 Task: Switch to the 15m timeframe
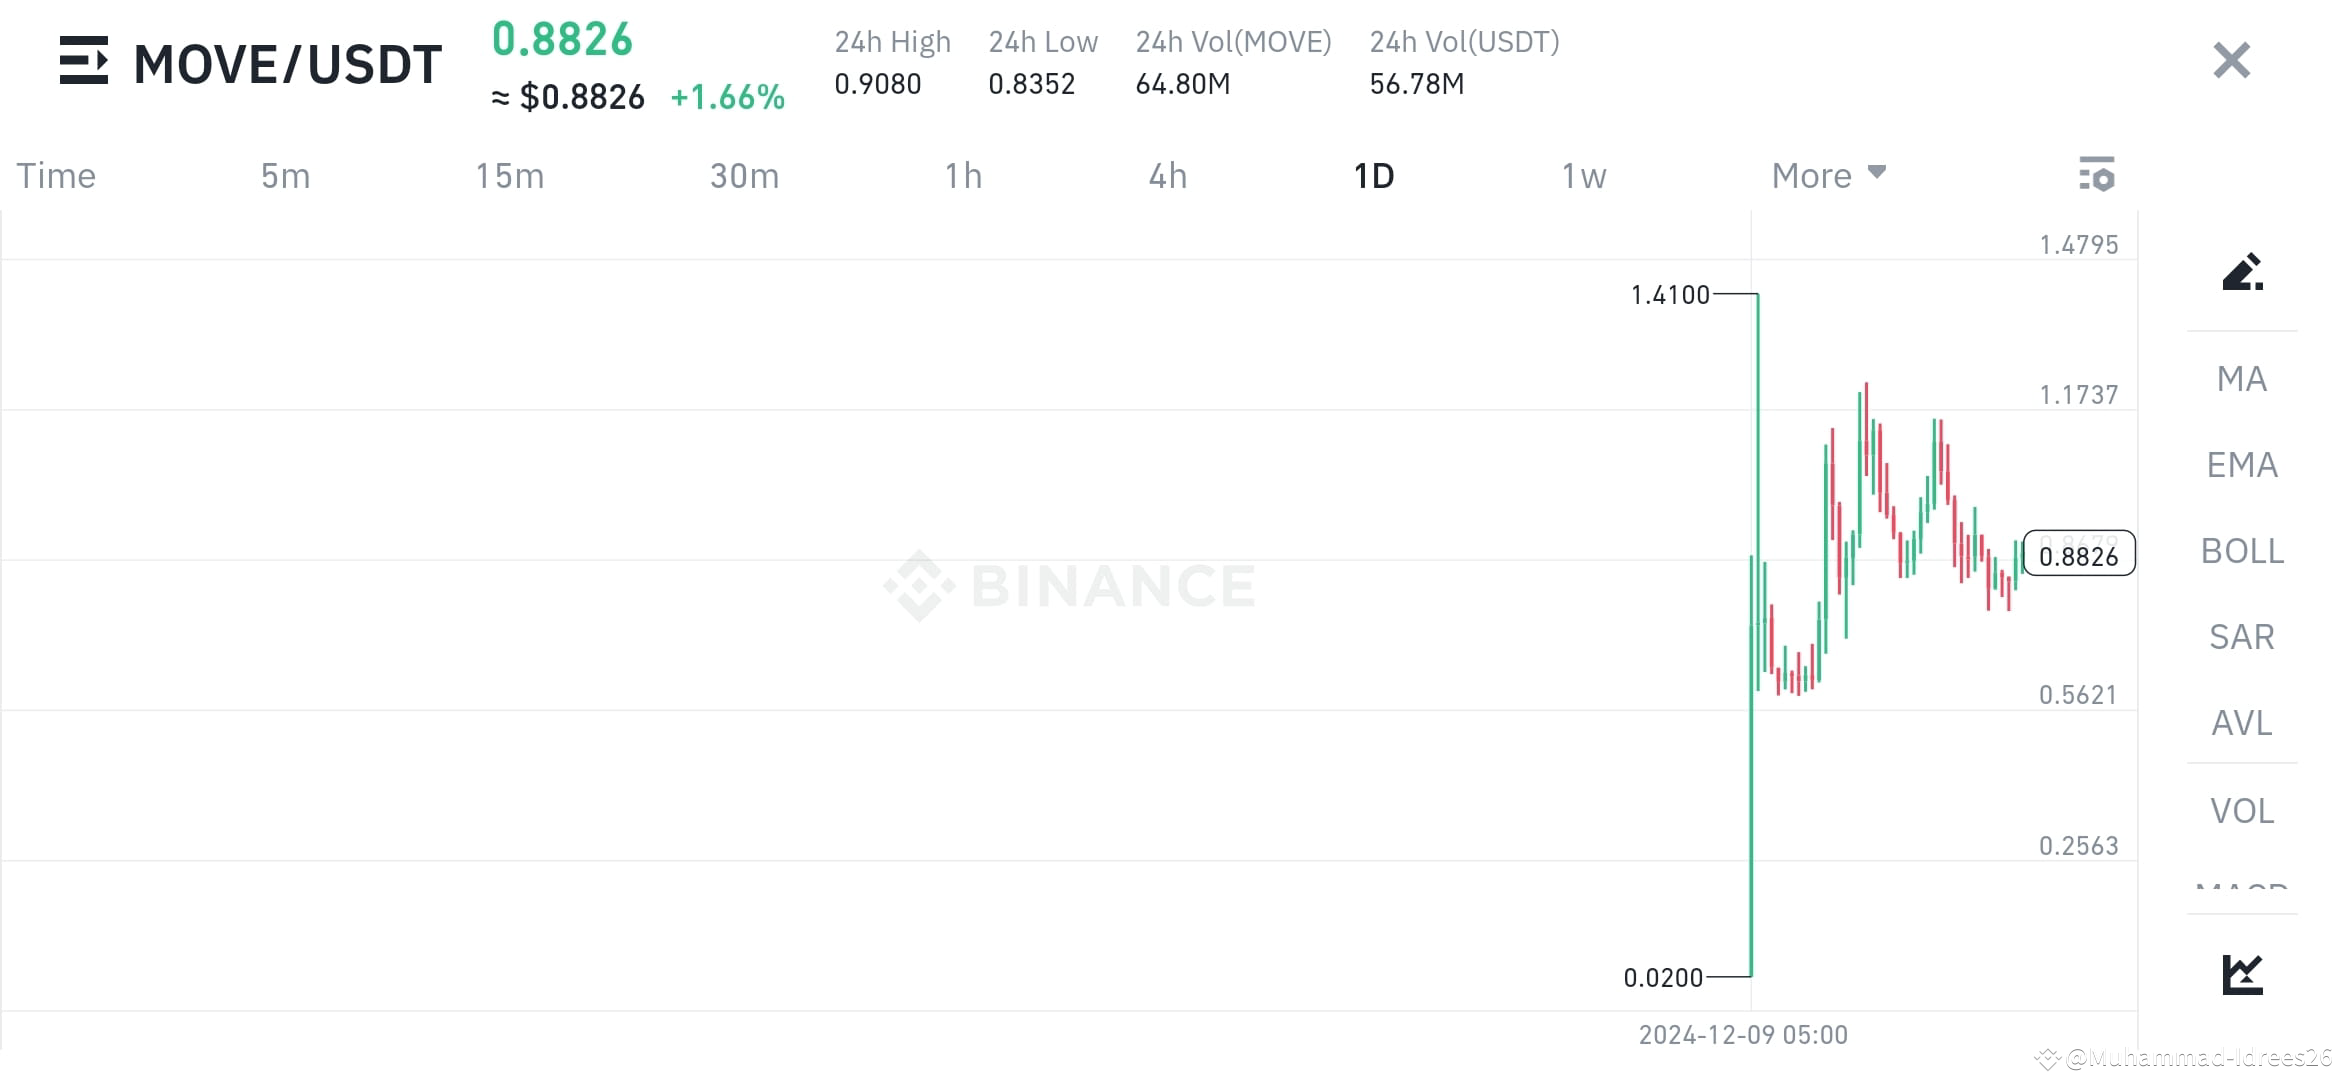click(509, 175)
